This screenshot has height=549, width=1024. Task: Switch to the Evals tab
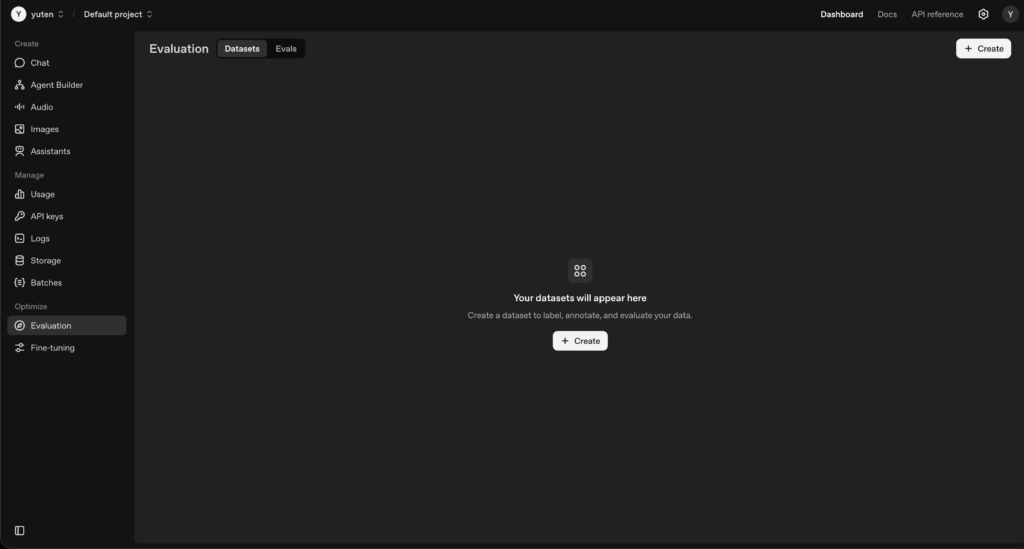[286, 48]
